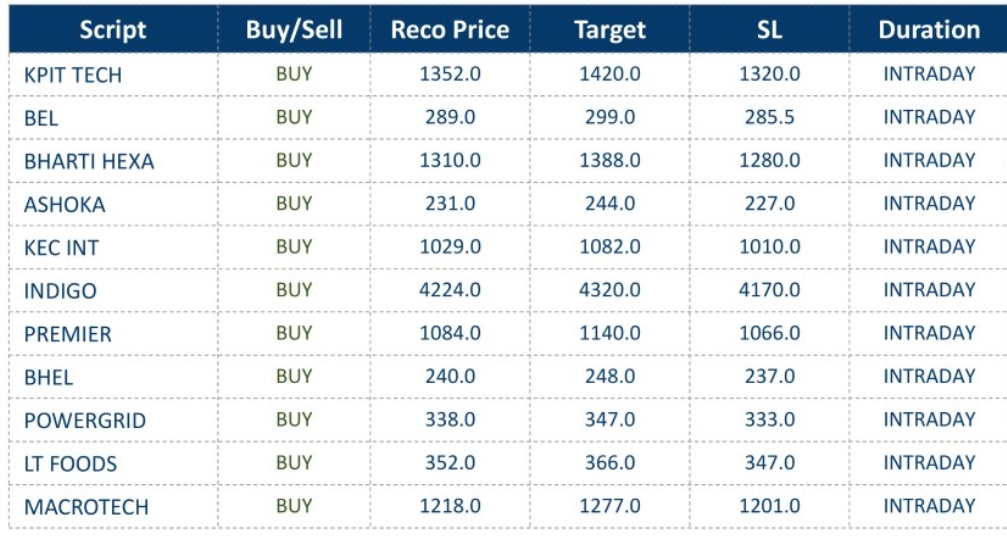Click KEC INT reco price 1029.0
Screen dimensions: 1007x546
click(x=450, y=247)
